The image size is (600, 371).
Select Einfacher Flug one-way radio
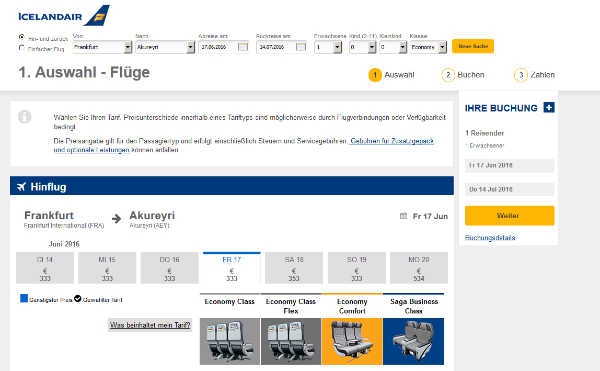point(22,48)
